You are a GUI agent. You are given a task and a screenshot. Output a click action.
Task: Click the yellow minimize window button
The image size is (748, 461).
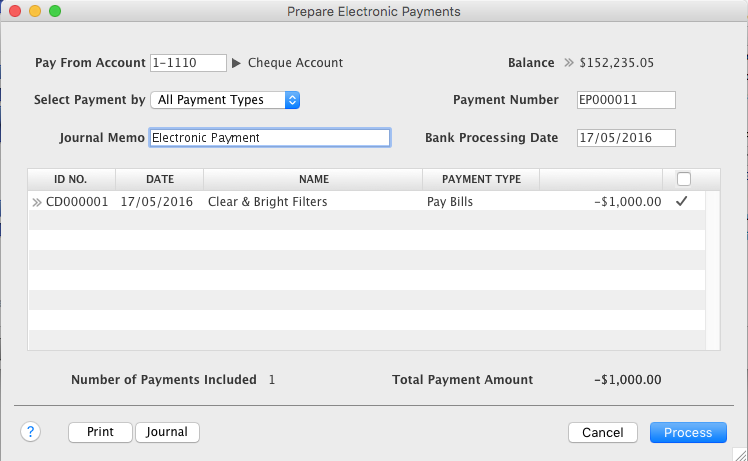click(x=35, y=11)
